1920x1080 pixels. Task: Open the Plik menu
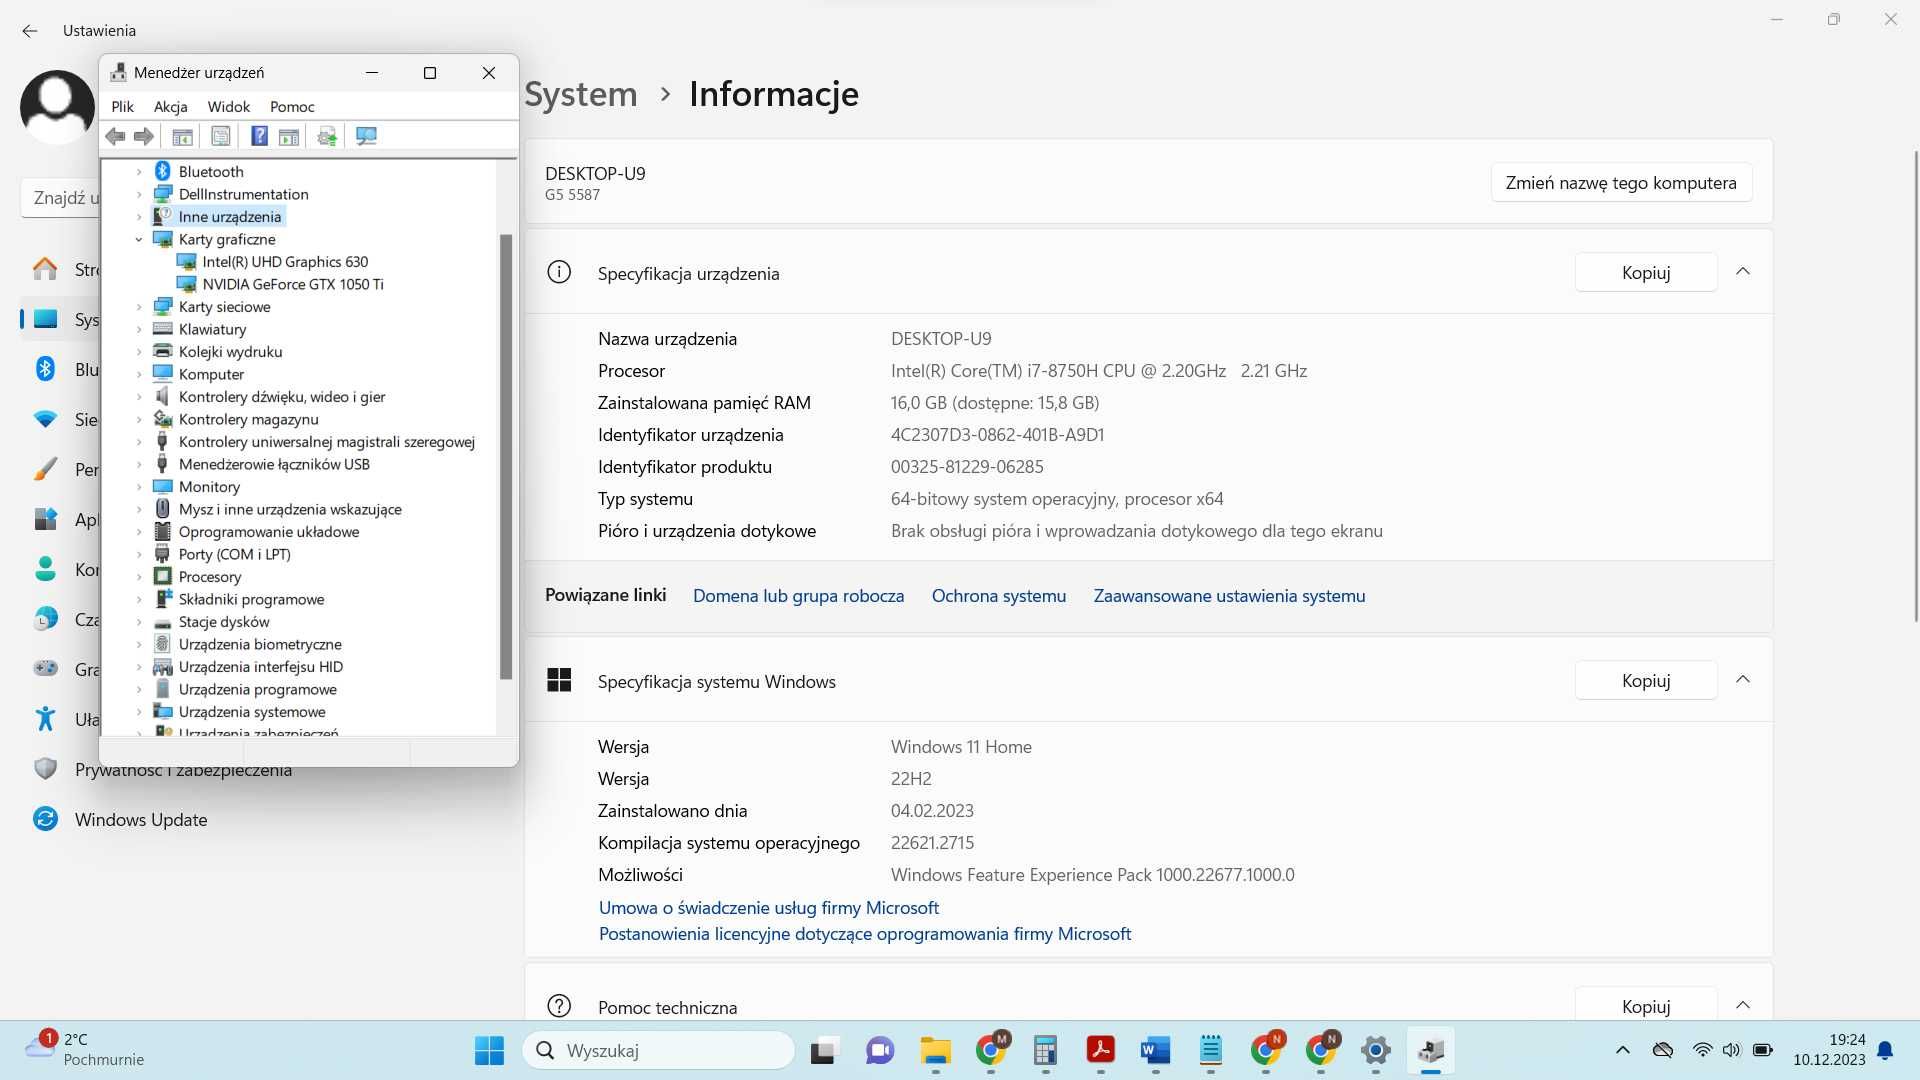point(122,106)
